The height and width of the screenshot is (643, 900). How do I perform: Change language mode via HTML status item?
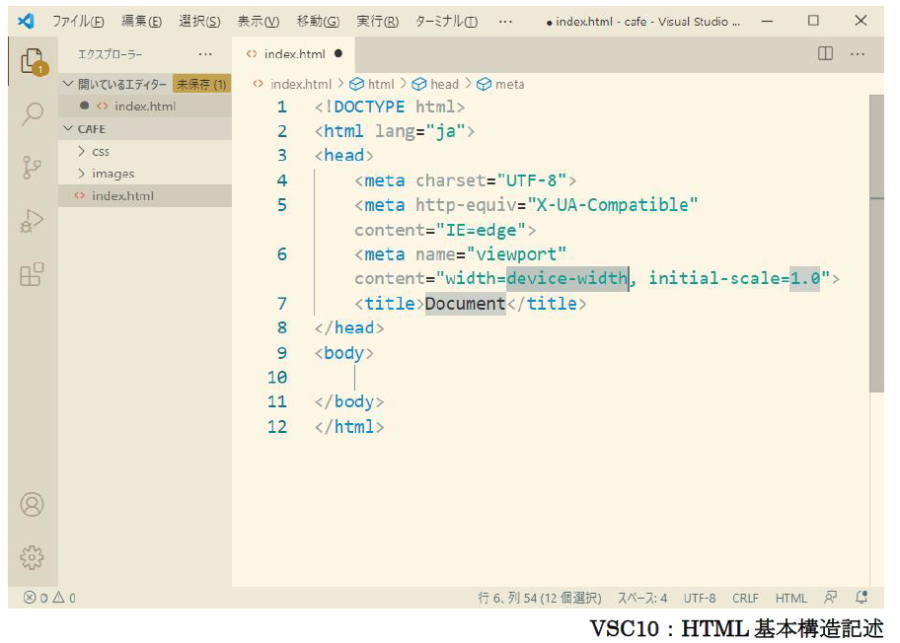791,598
